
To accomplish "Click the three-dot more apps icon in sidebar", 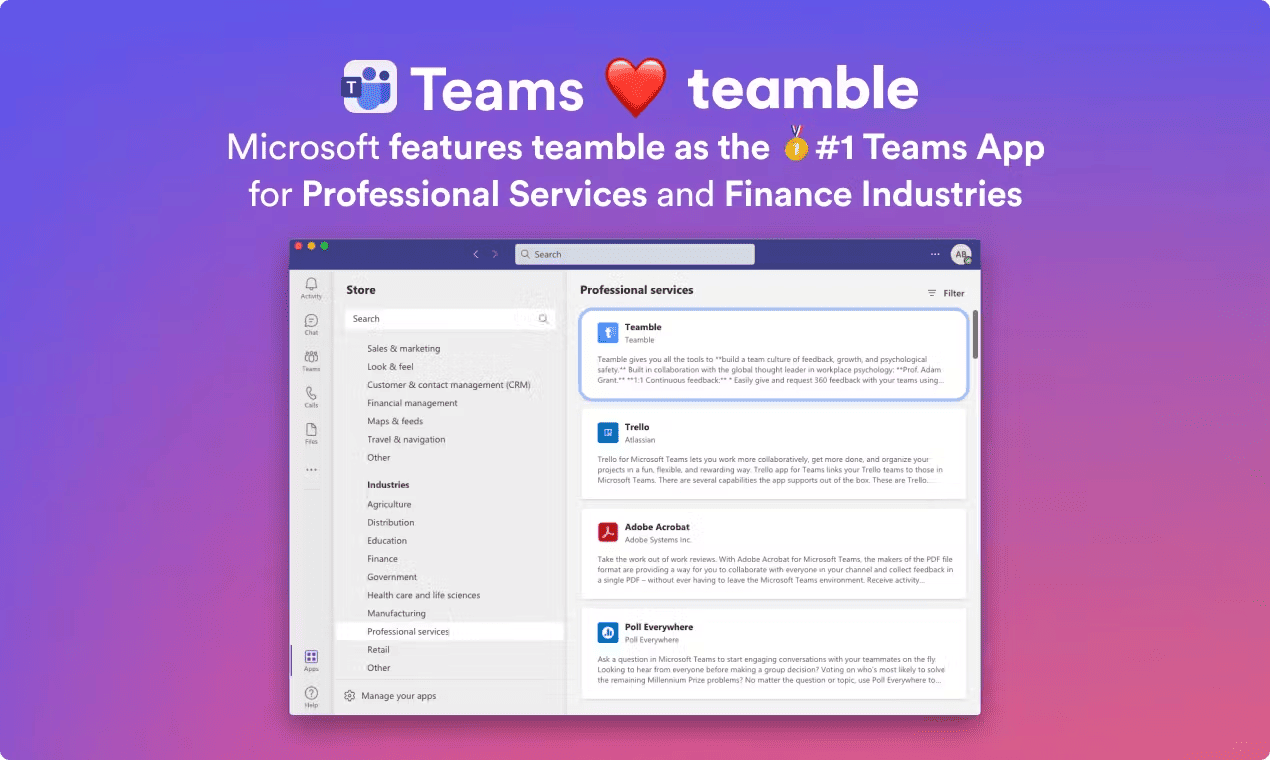I will click(x=311, y=469).
